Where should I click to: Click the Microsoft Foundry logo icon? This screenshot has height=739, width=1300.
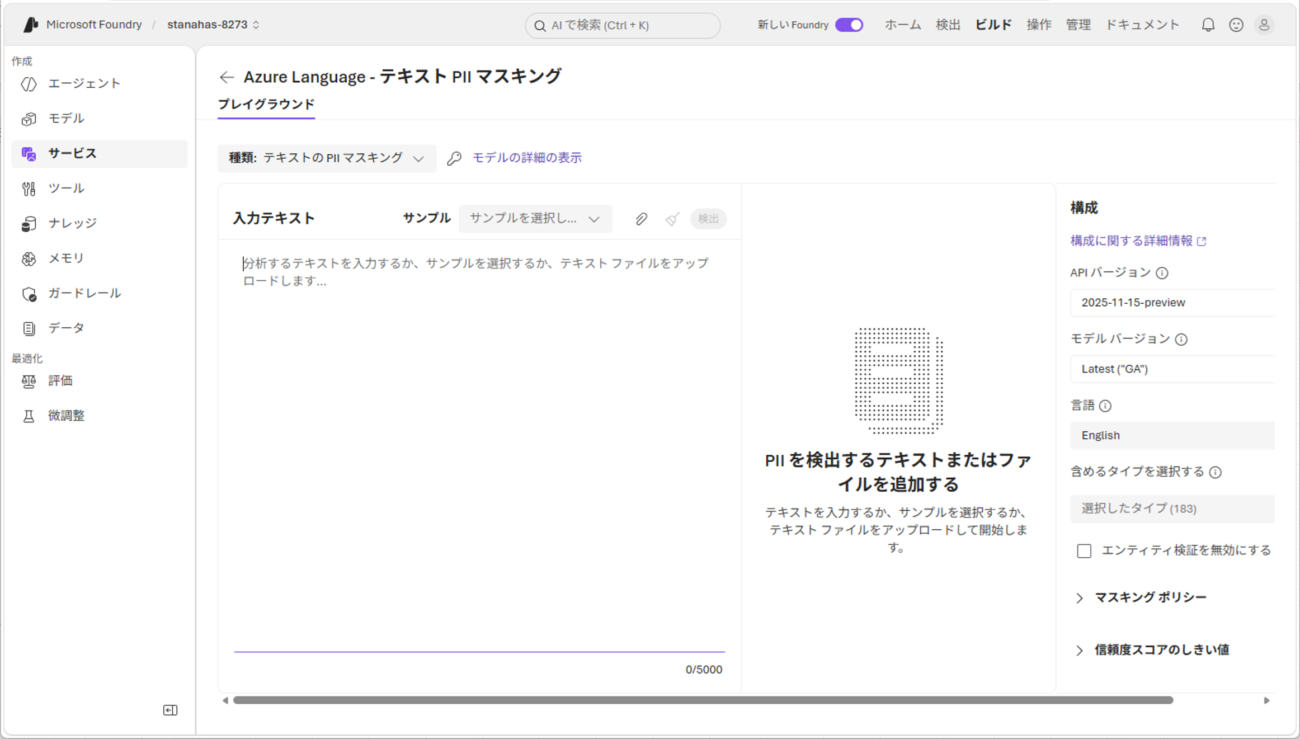point(31,25)
